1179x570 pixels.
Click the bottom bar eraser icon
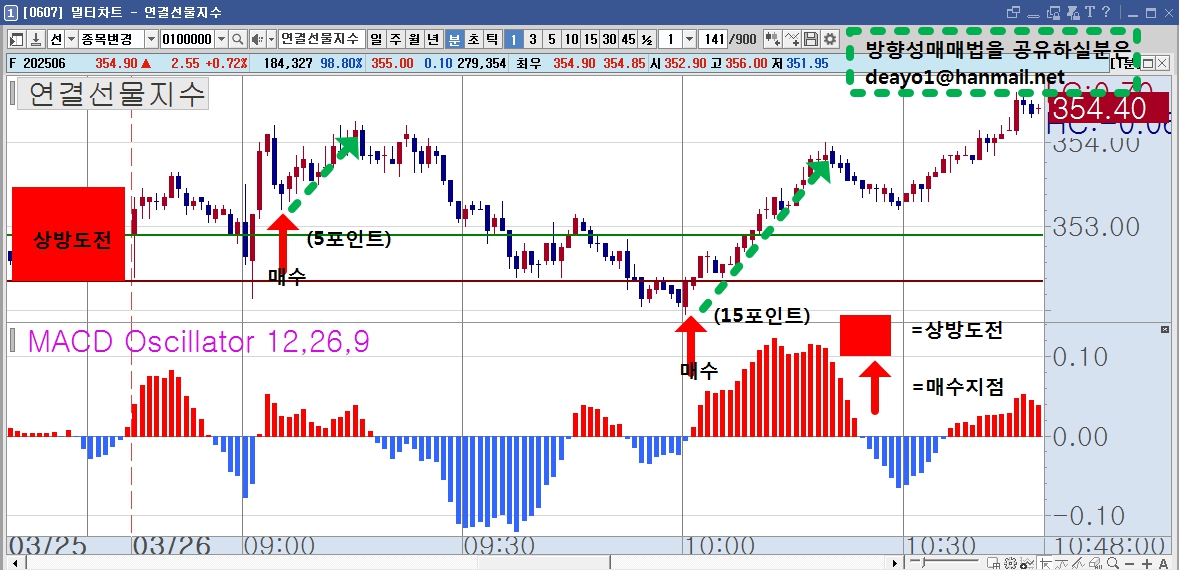[x=1095, y=562]
